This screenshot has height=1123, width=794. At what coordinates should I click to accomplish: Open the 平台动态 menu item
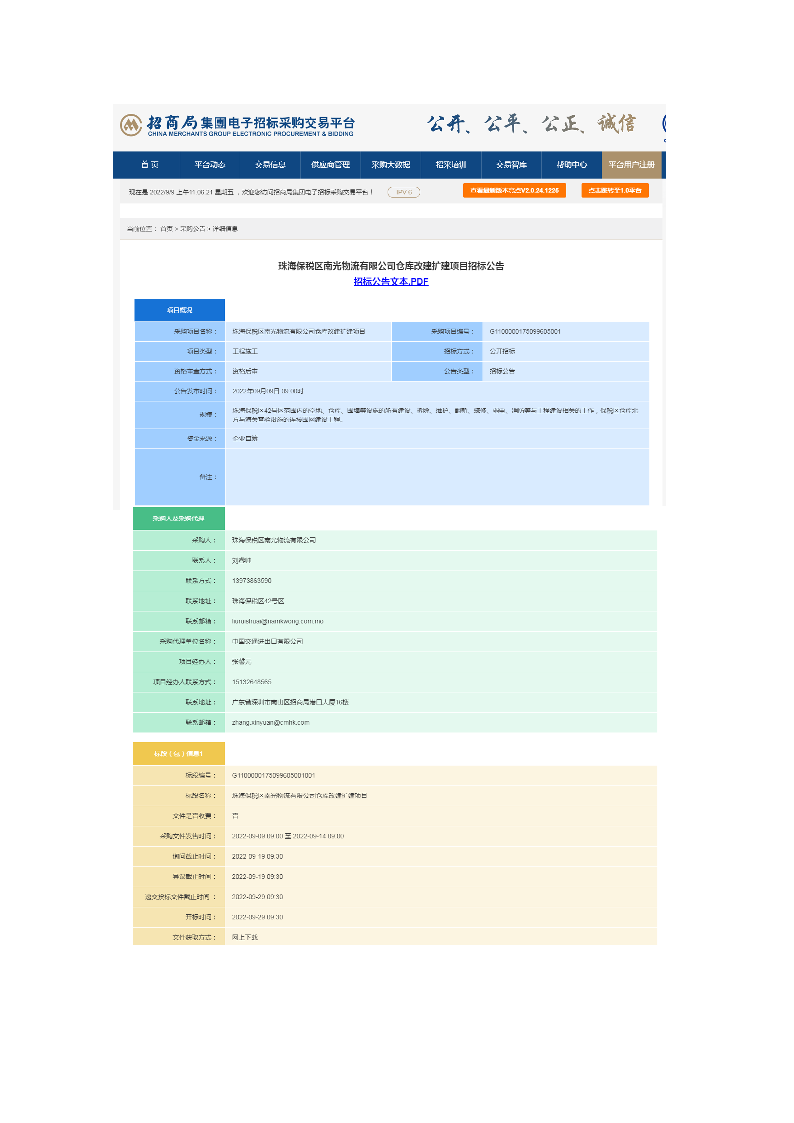click(210, 165)
